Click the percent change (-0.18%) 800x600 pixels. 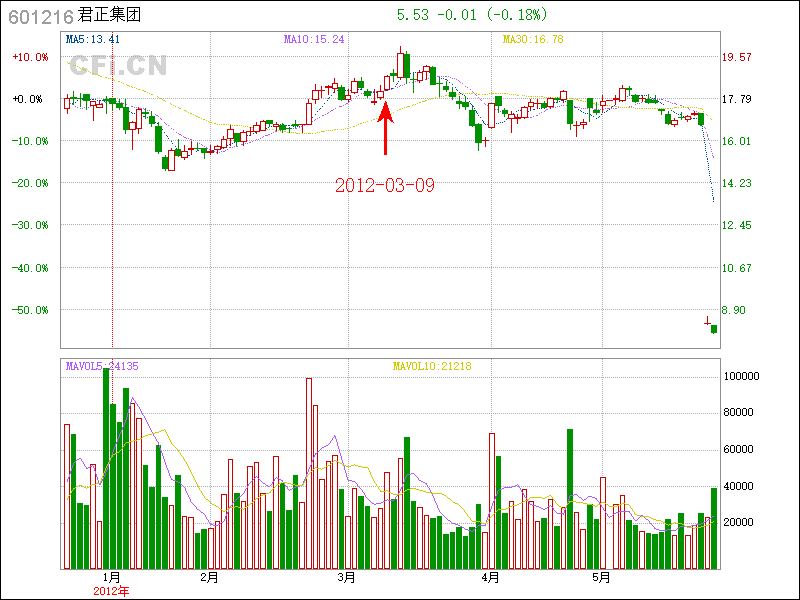pyautogui.click(x=517, y=15)
